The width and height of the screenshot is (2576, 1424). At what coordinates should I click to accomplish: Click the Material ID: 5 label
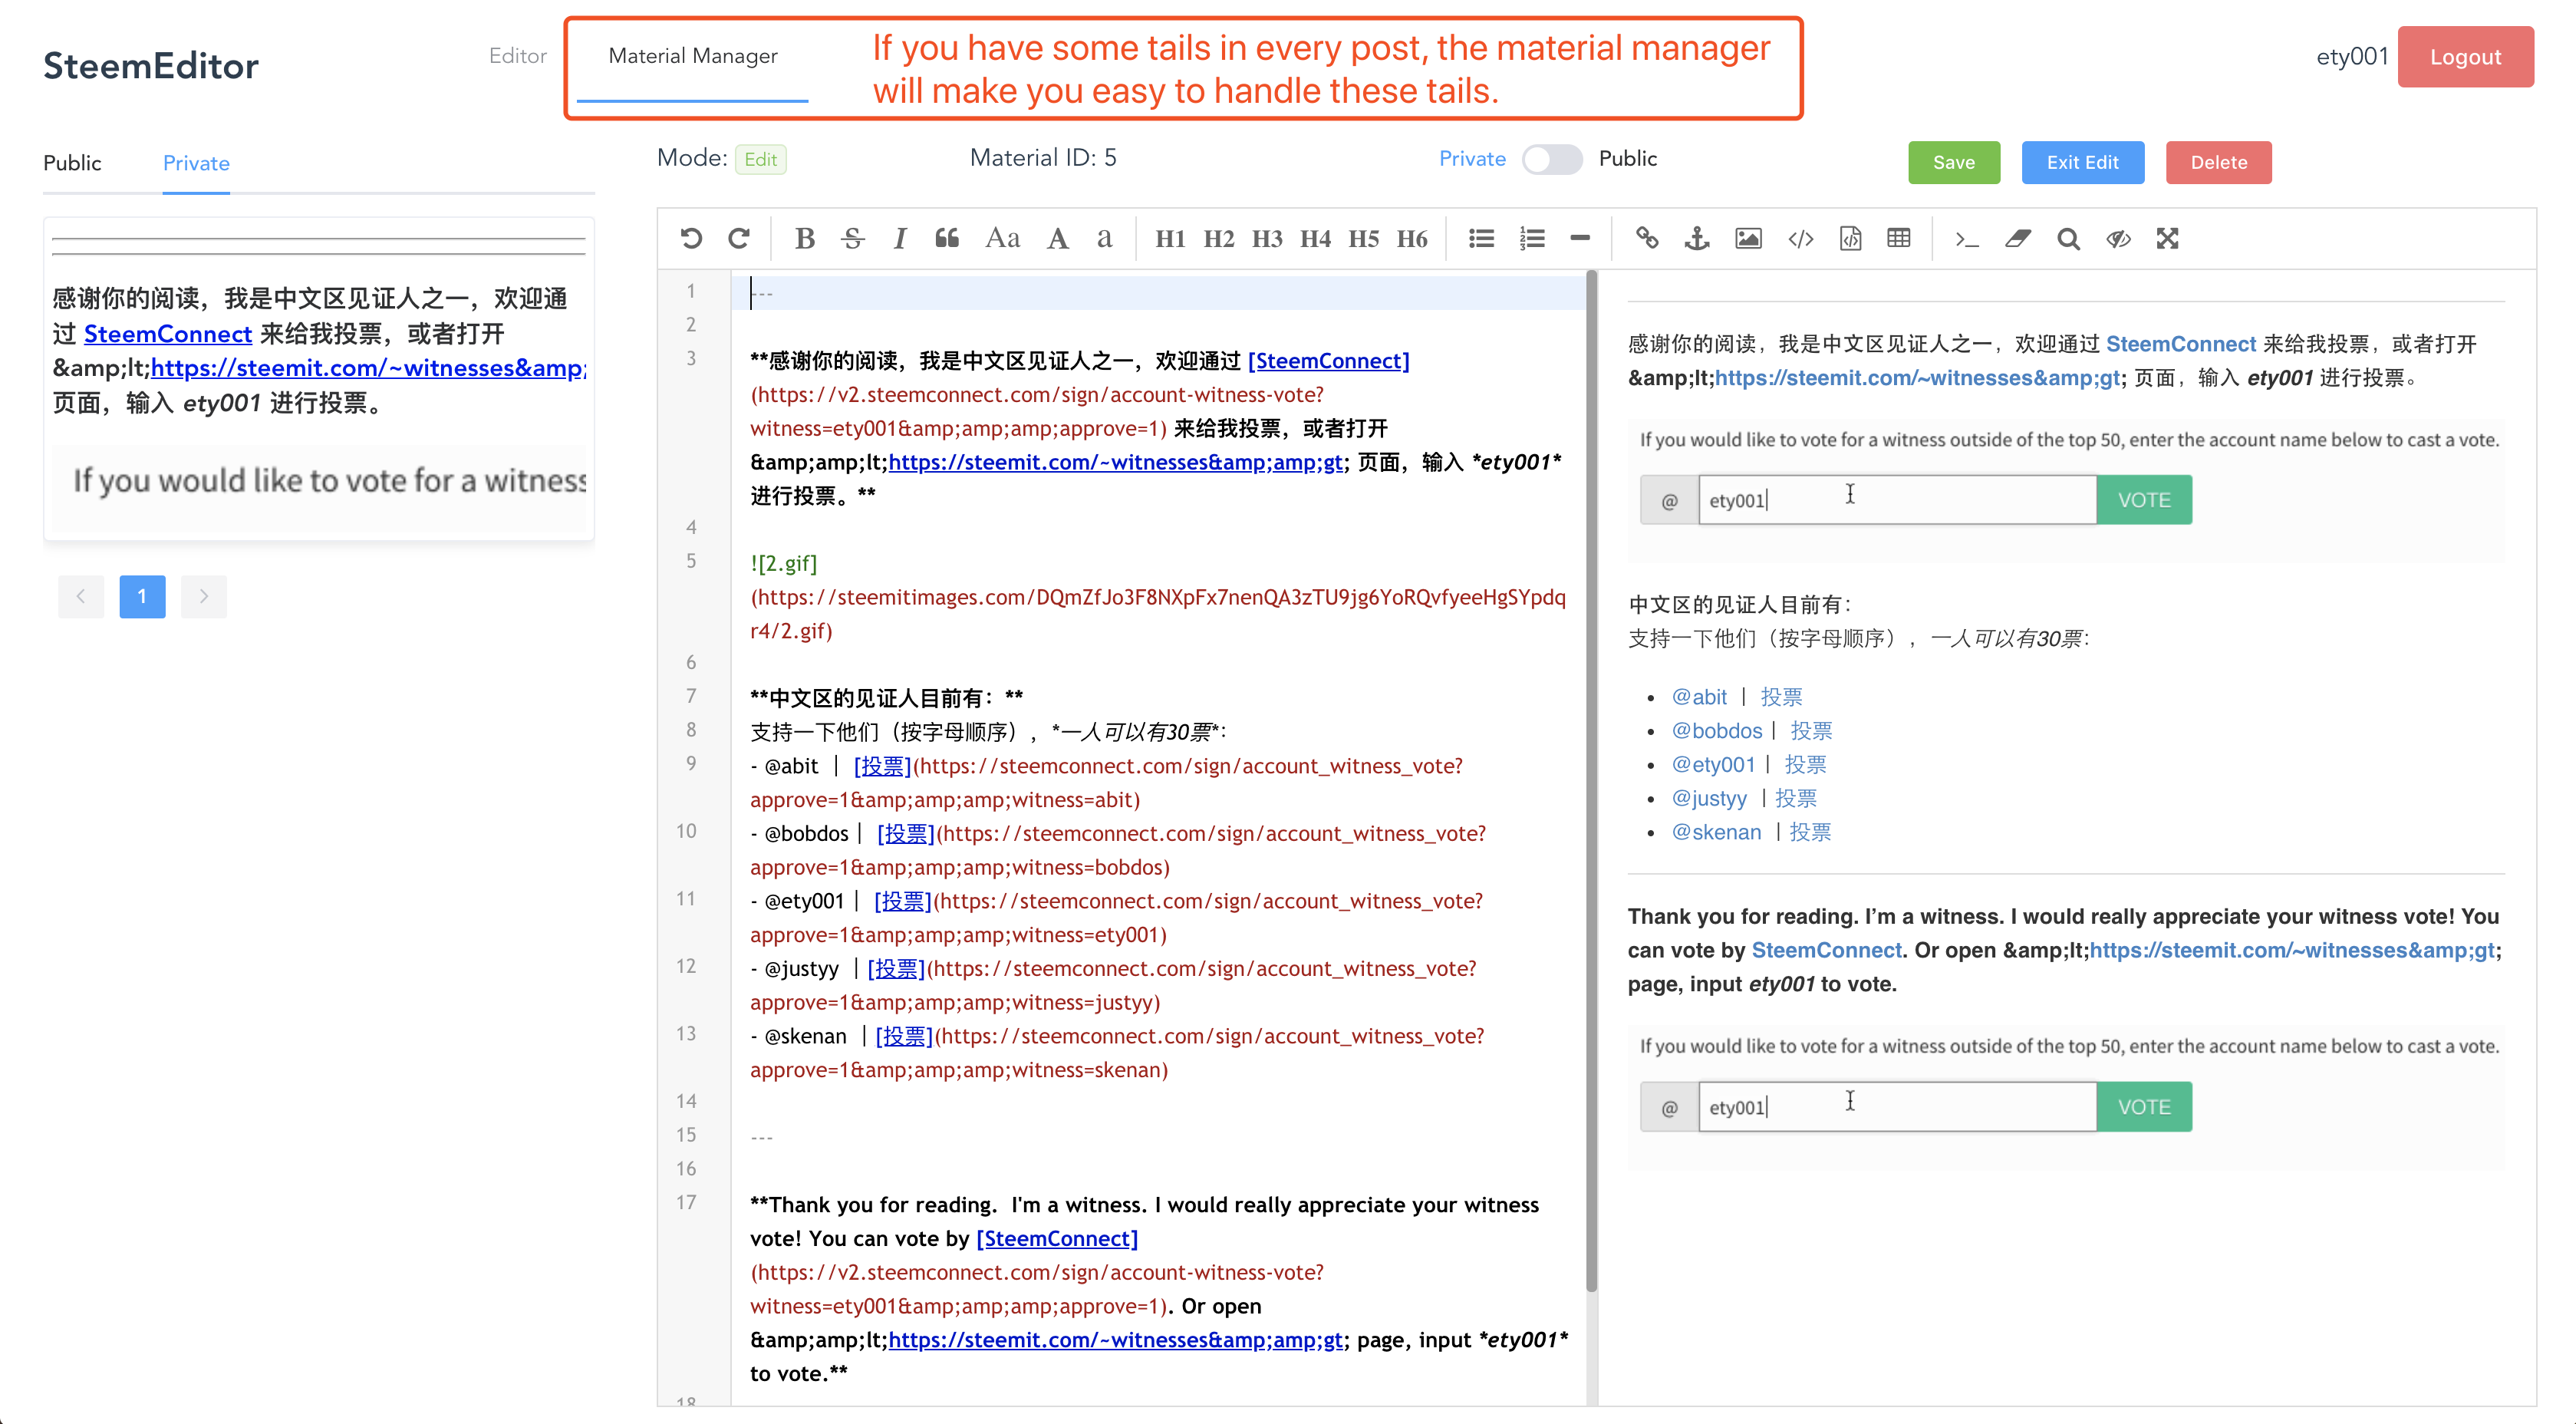click(x=1043, y=158)
